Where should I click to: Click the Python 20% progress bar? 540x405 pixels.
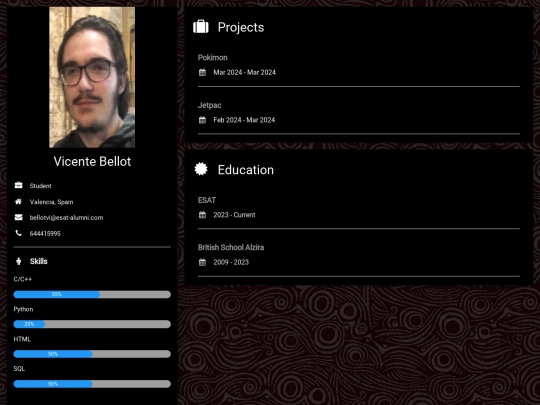click(92, 324)
